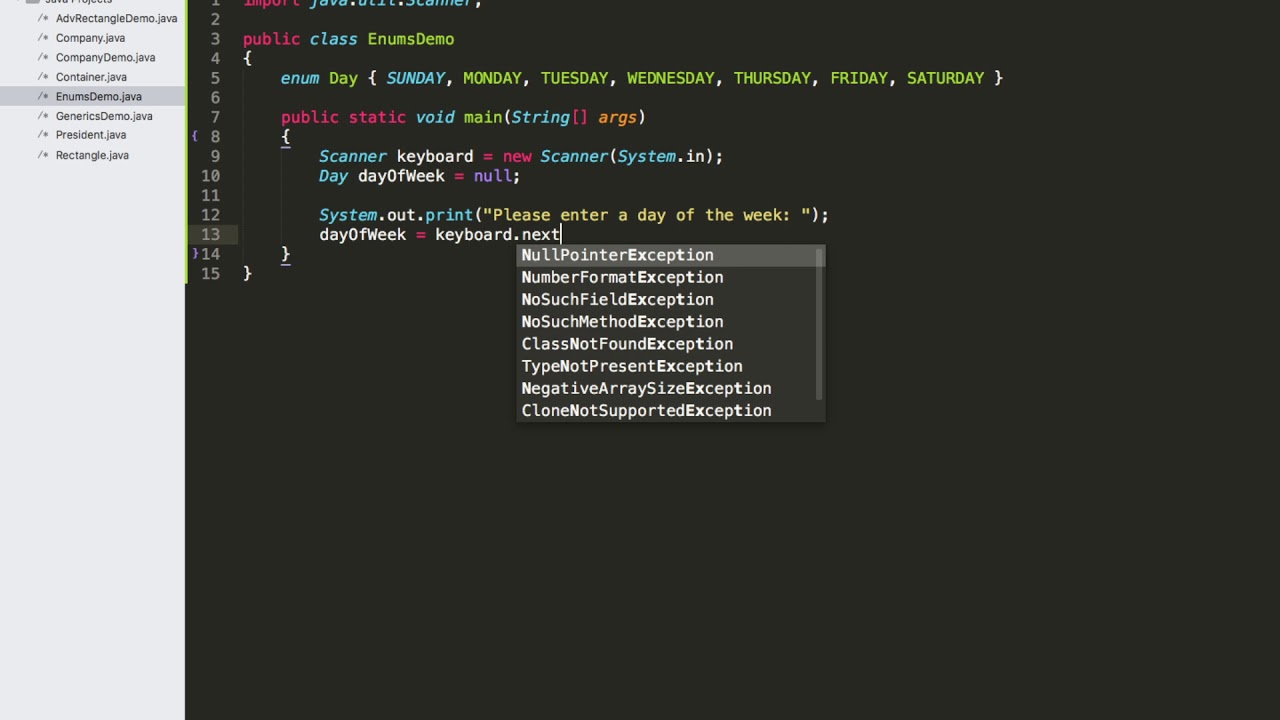The height and width of the screenshot is (720, 1280).
Task: Click the class name EnumsDemo in code
Action: point(410,39)
